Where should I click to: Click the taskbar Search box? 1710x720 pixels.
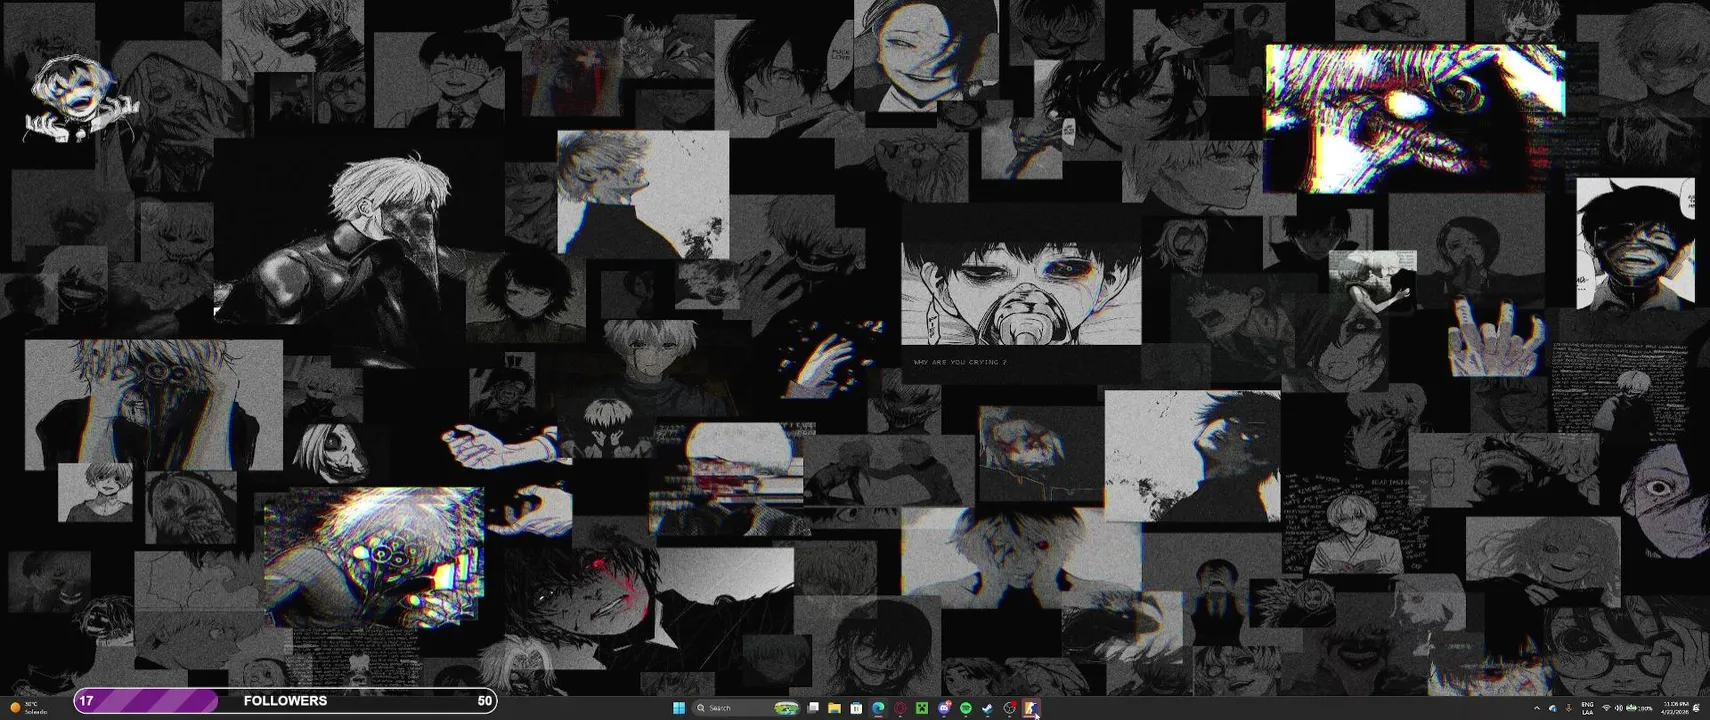746,708
